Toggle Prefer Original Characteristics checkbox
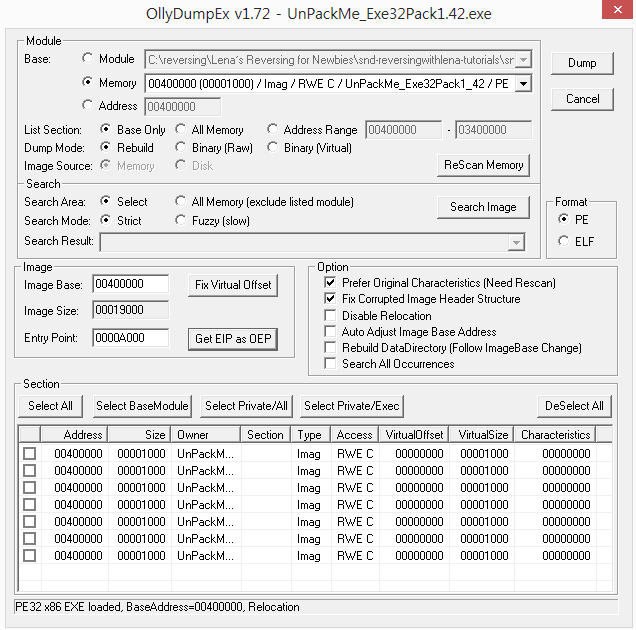 (330, 282)
